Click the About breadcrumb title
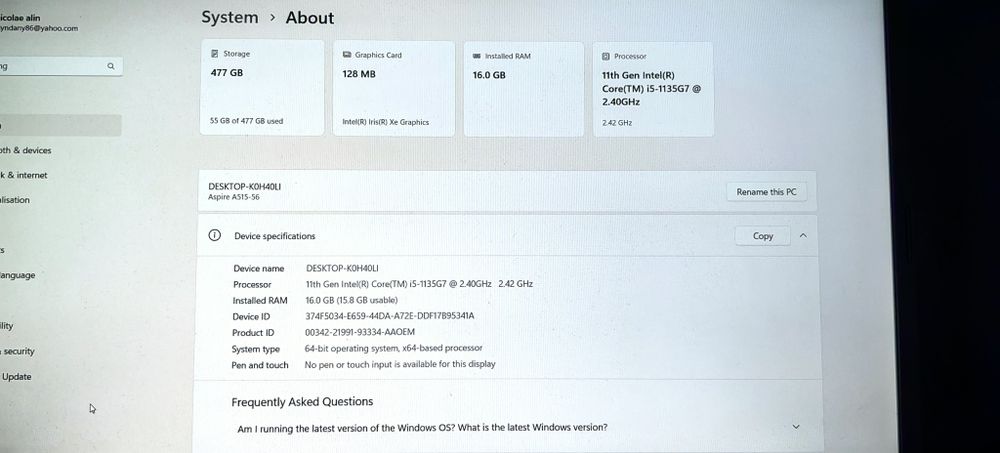This screenshot has width=1000, height=453. click(x=310, y=18)
